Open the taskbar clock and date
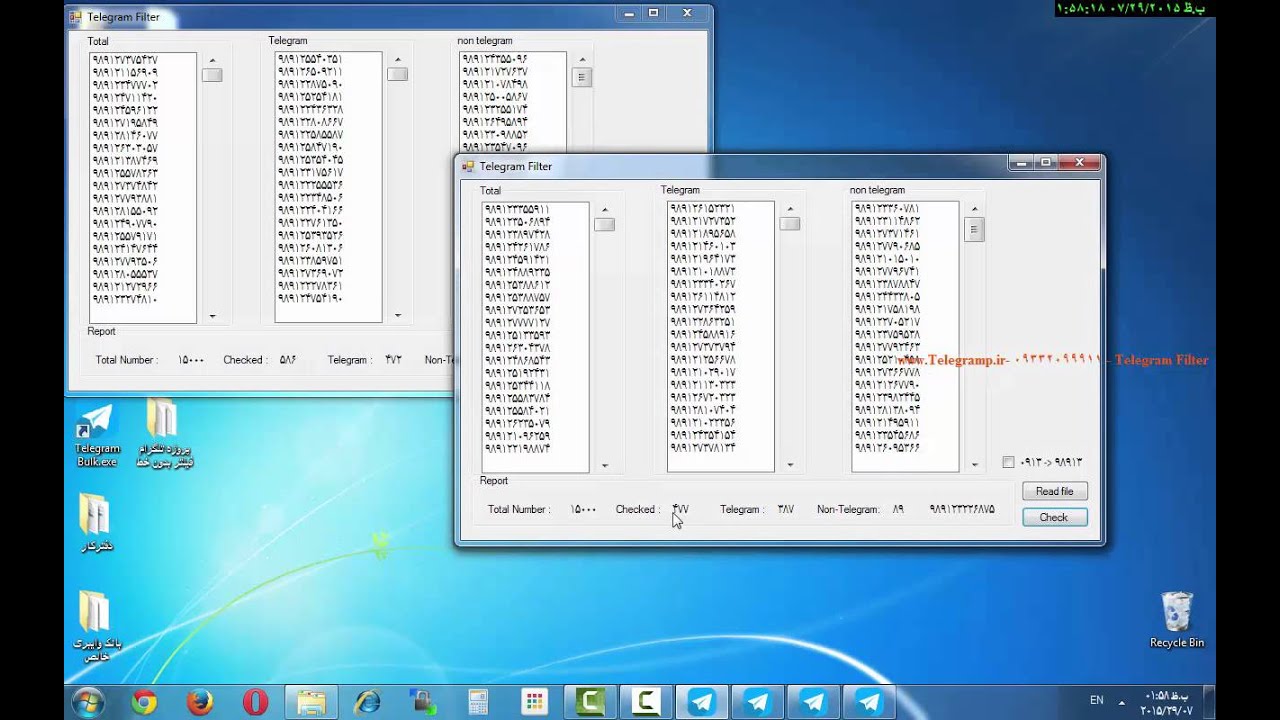 point(1167,702)
